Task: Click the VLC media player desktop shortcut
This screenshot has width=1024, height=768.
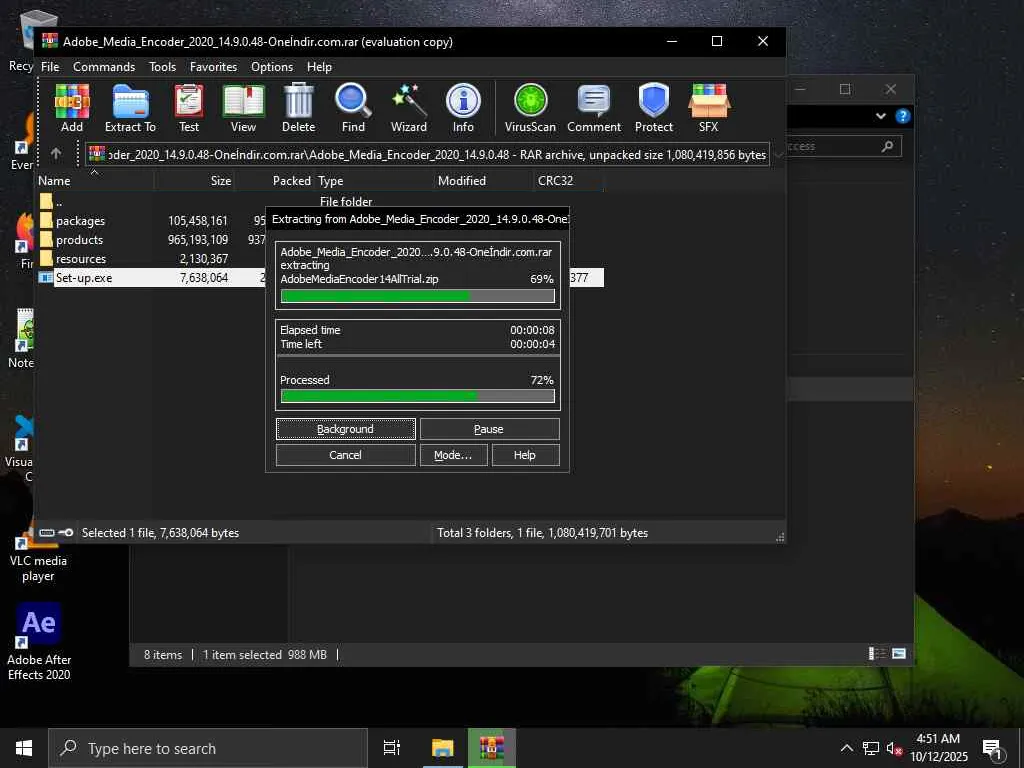Action: [x=38, y=552]
